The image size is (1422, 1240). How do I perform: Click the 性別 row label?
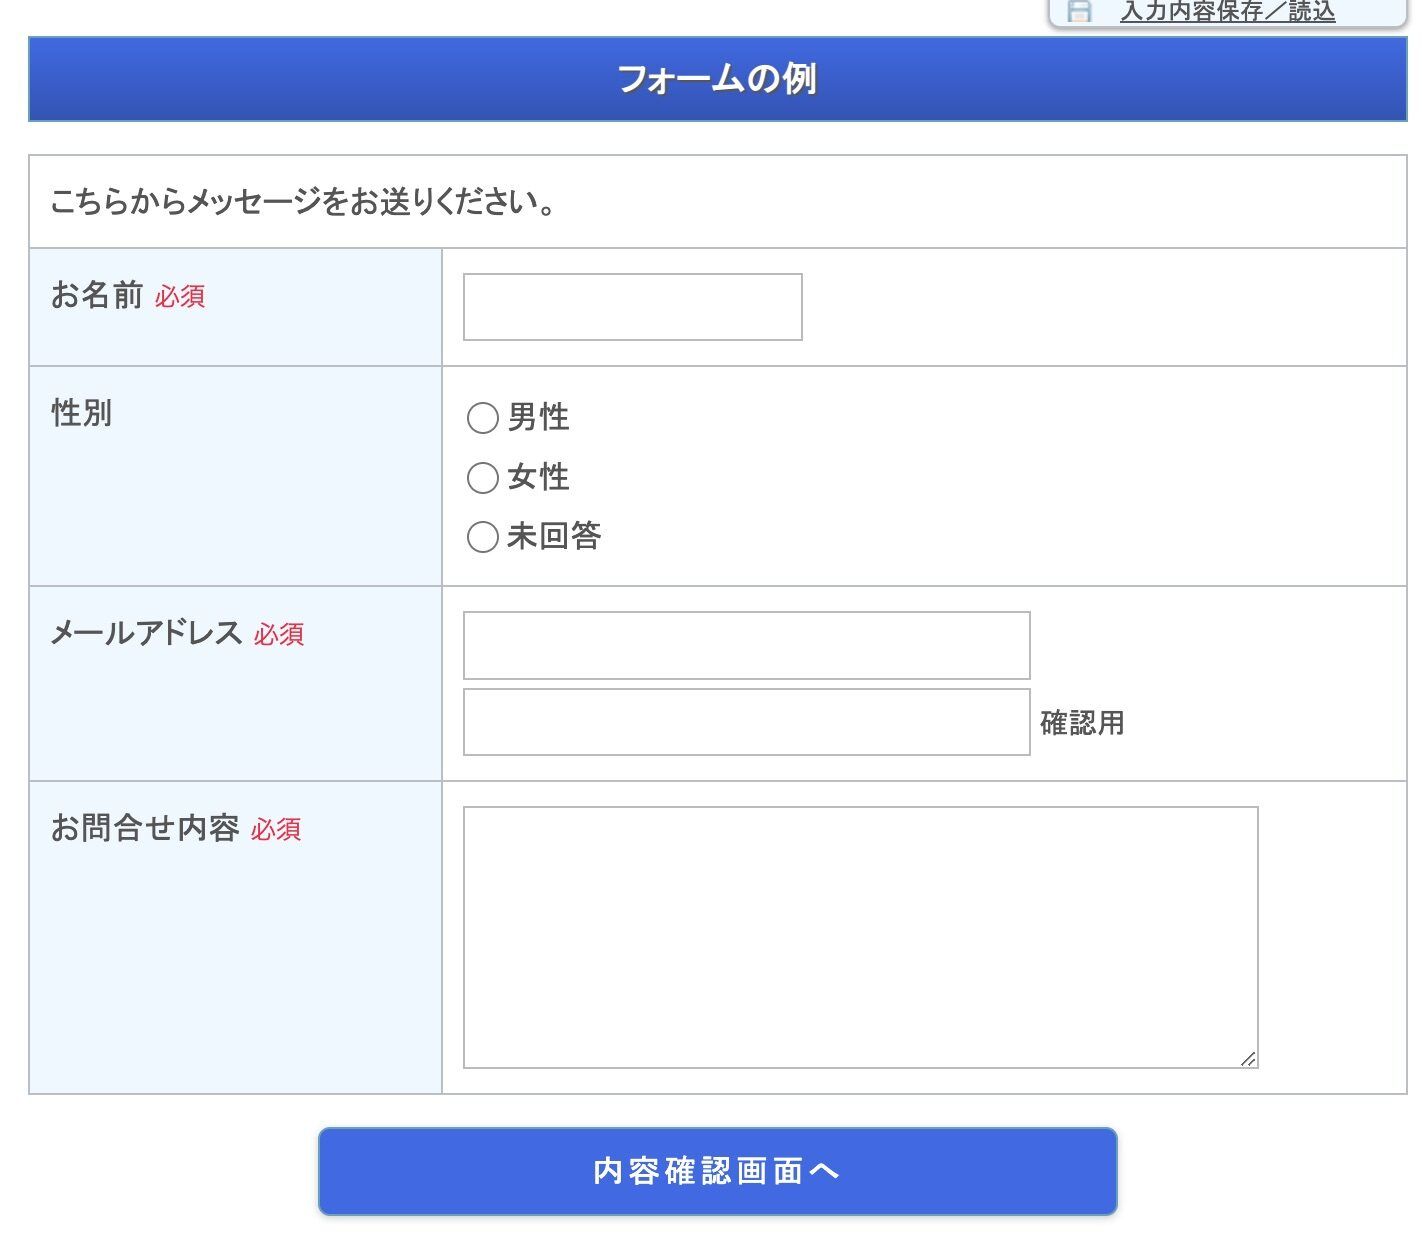82,413
